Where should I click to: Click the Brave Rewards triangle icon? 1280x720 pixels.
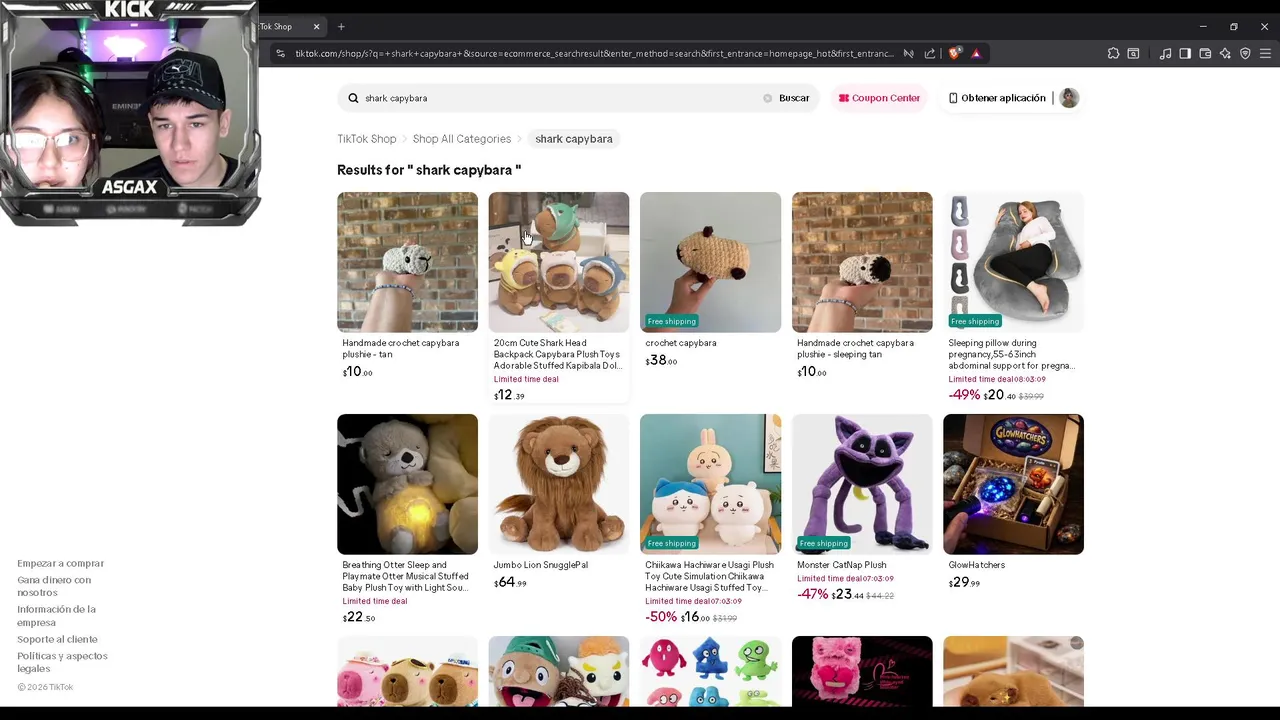coord(976,53)
